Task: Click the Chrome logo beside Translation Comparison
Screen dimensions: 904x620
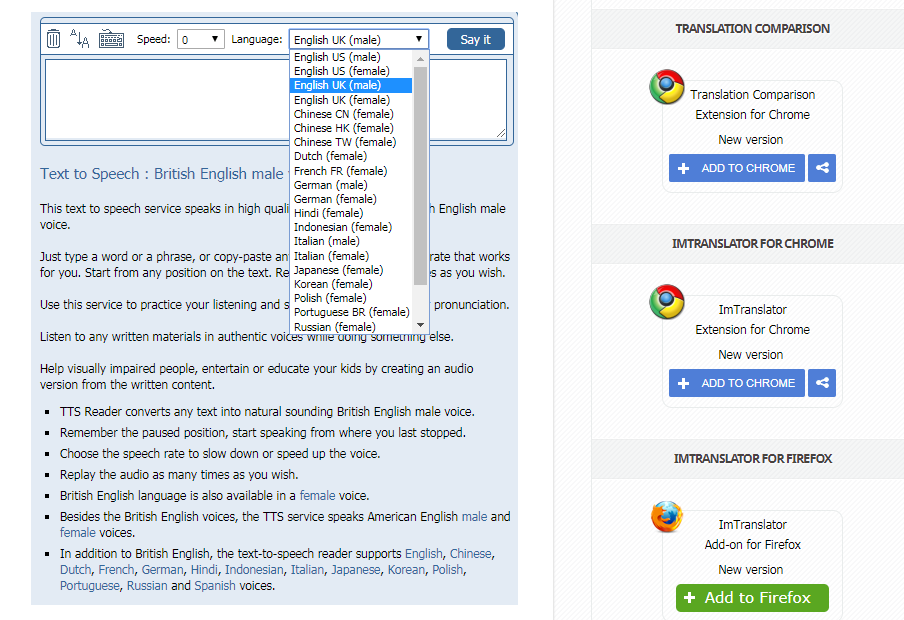Action: point(666,87)
